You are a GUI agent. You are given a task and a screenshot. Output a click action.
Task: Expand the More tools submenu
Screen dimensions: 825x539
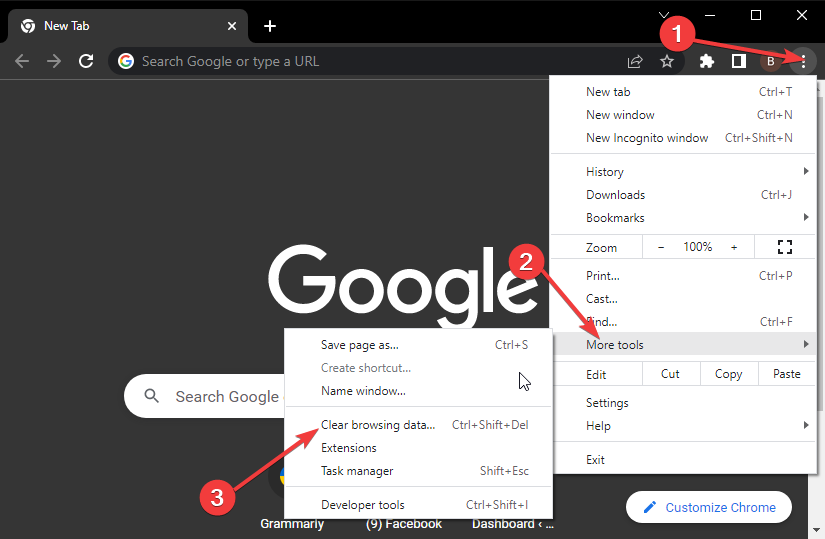(x=683, y=345)
